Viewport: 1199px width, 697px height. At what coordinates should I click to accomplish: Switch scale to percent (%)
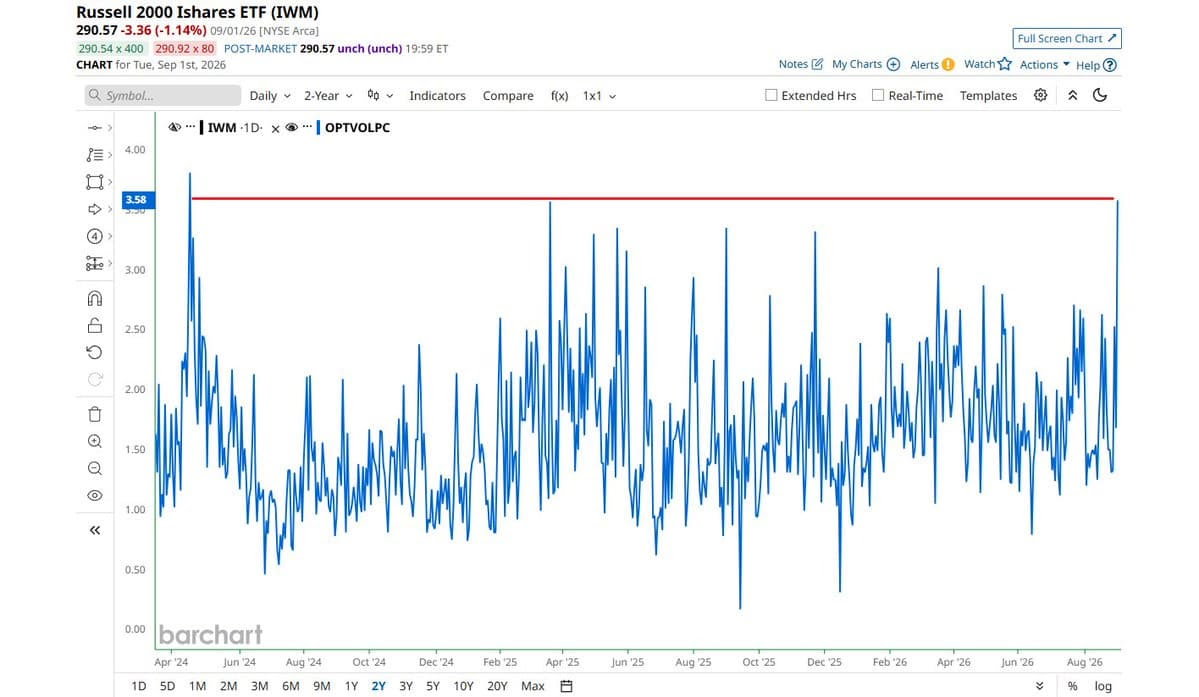tap(1072, 686)
